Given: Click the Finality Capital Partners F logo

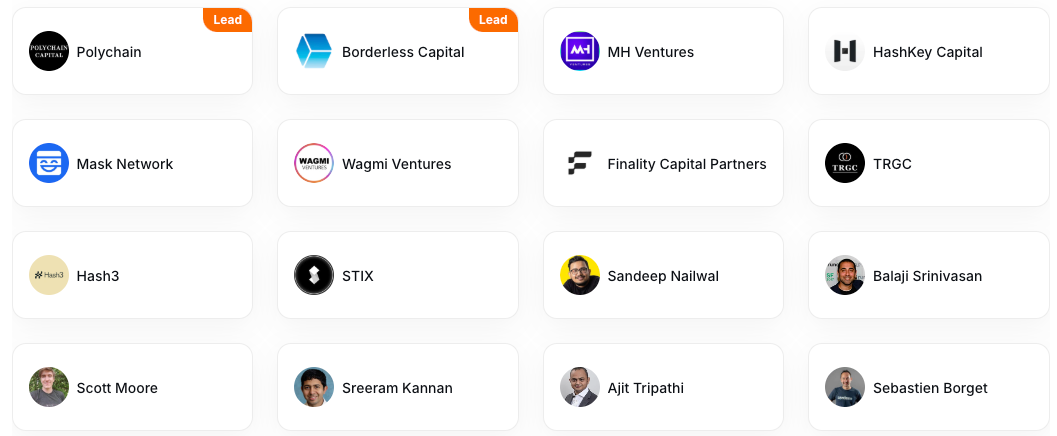Looking at the screenshot, I should [580, 163].
